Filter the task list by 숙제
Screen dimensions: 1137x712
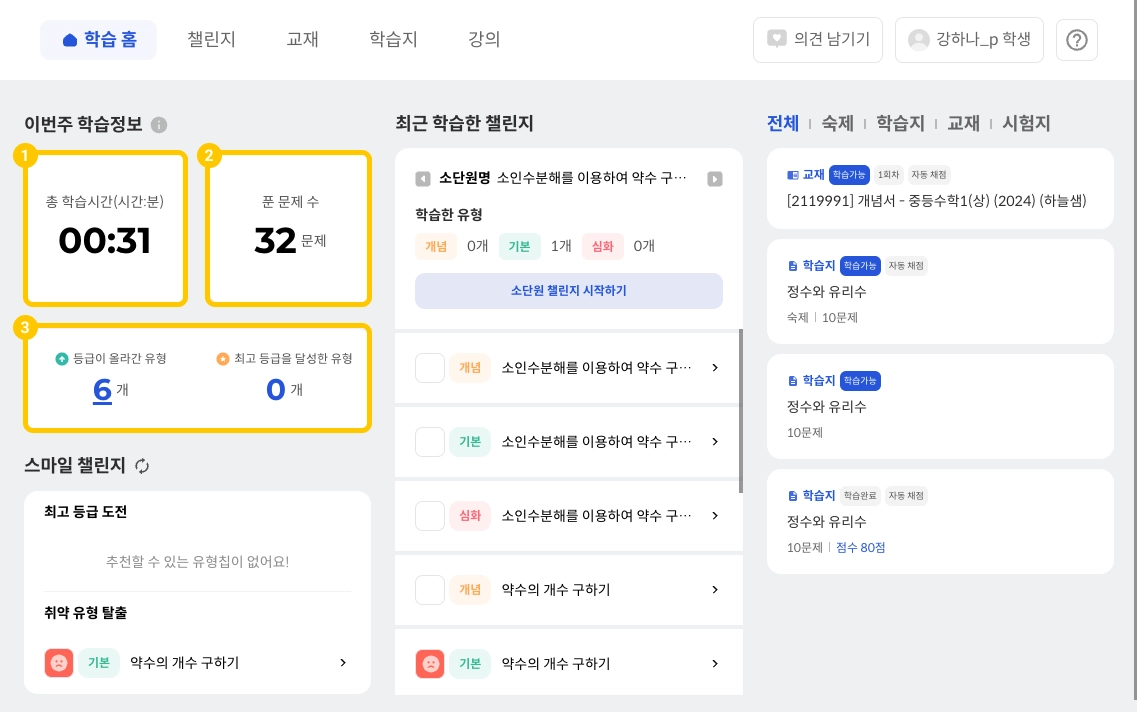(837, 124)
